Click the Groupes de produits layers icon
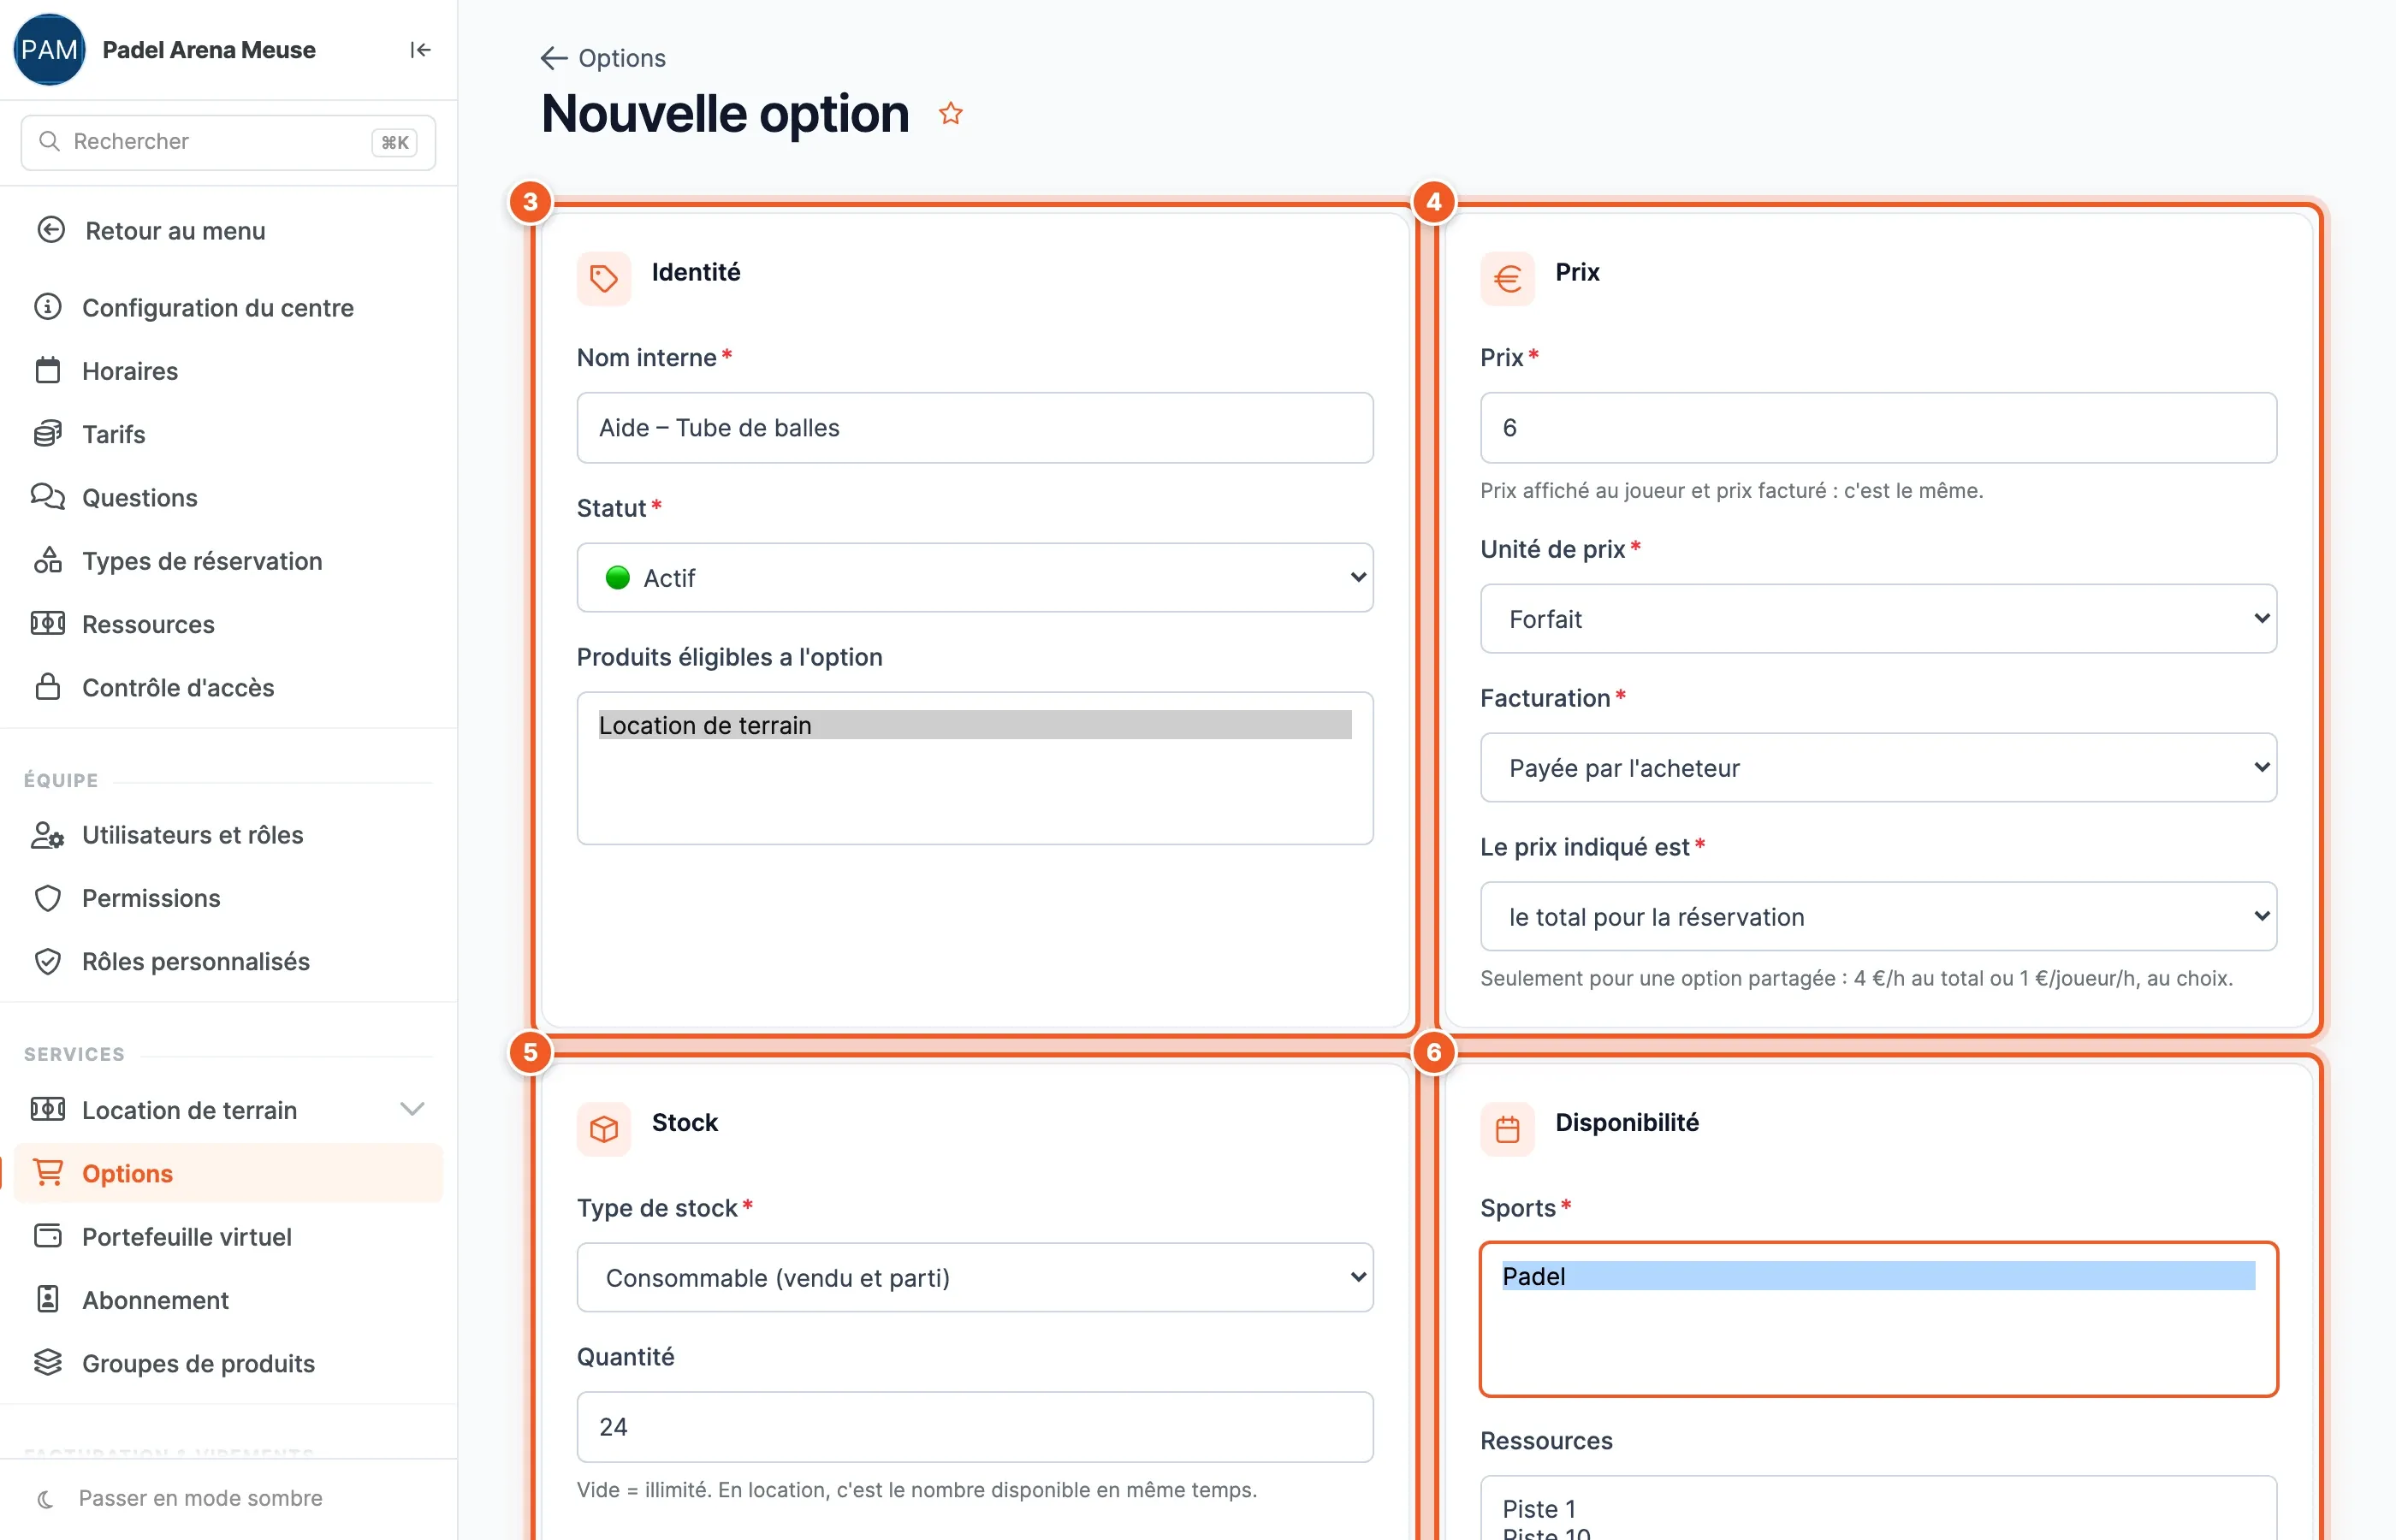 coord(48,1362)
